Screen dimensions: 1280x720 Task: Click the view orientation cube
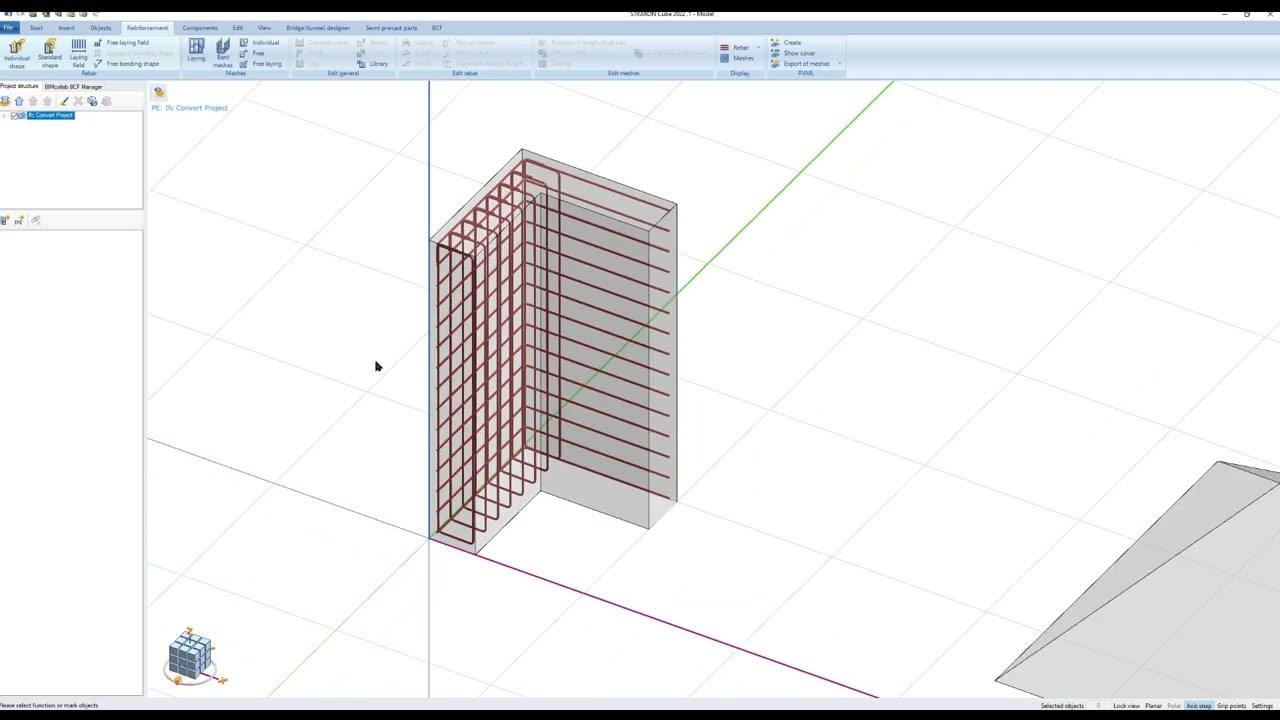coord(191,656)
